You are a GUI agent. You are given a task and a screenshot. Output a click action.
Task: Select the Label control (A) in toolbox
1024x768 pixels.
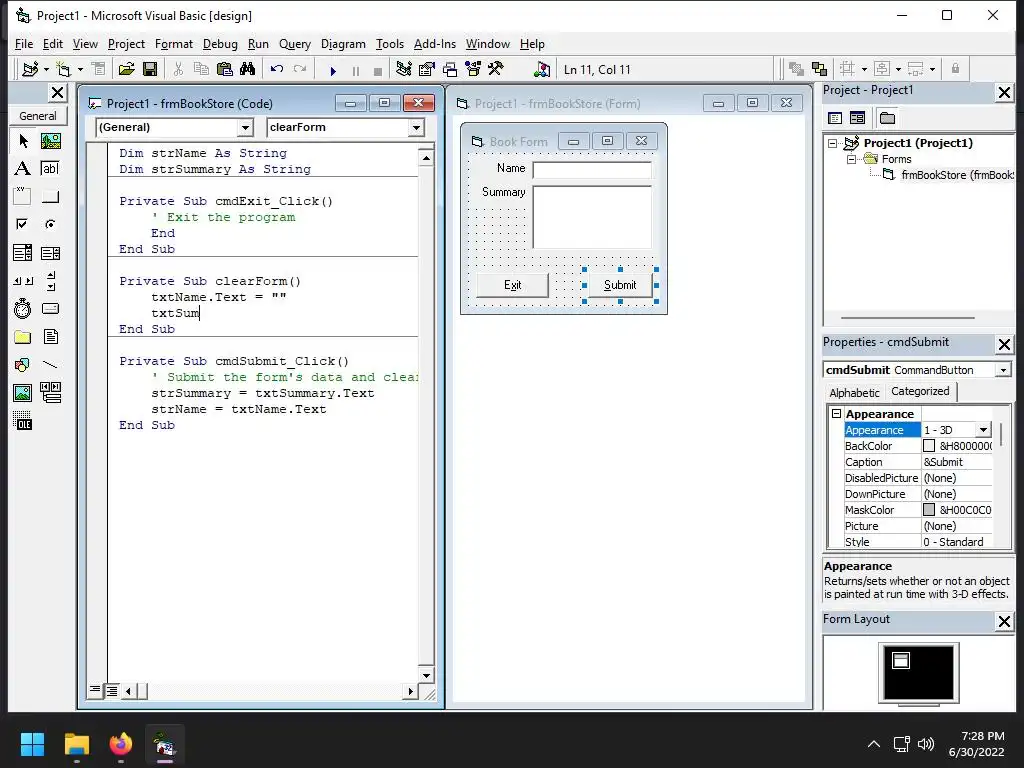point(23,168)
